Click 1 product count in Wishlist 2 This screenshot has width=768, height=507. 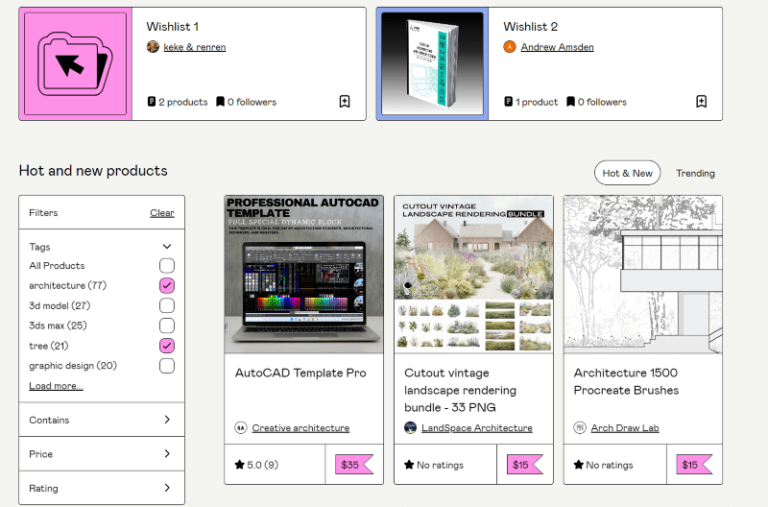click(x=531, y=102)
